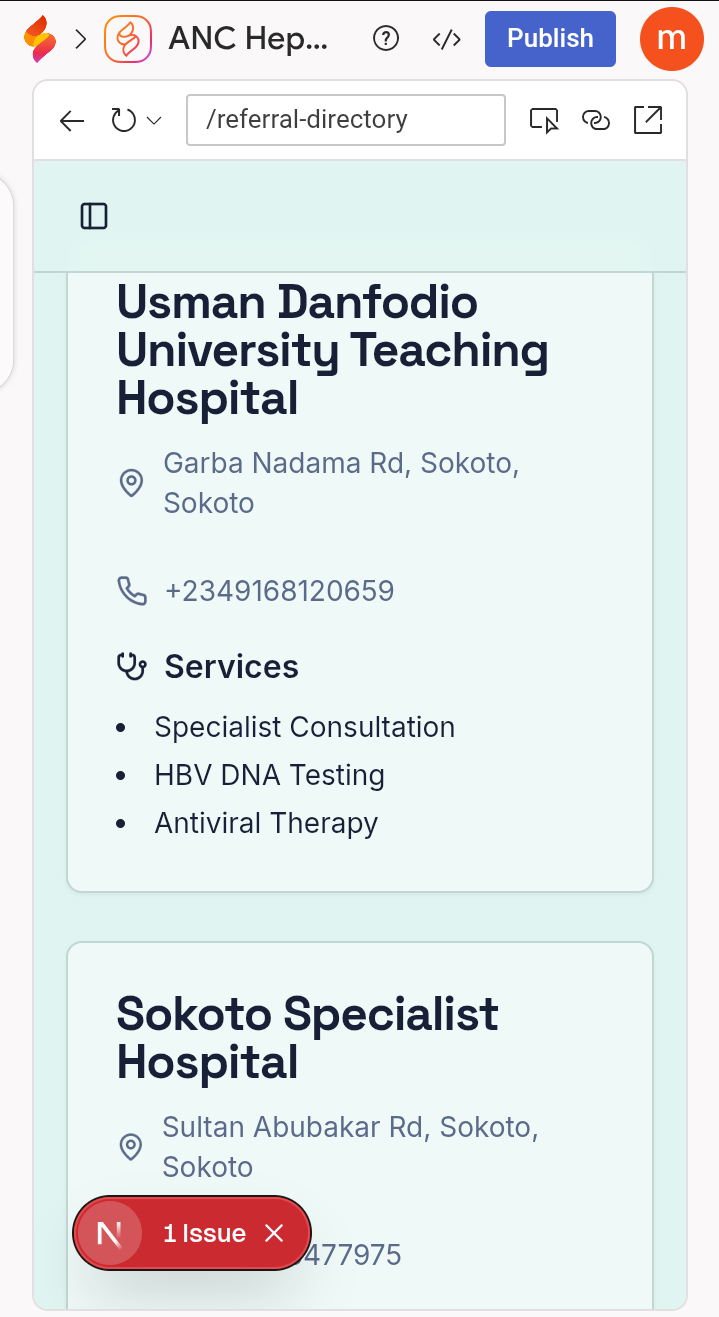
Task: Click the Publish button
Action: coord(550,39)
